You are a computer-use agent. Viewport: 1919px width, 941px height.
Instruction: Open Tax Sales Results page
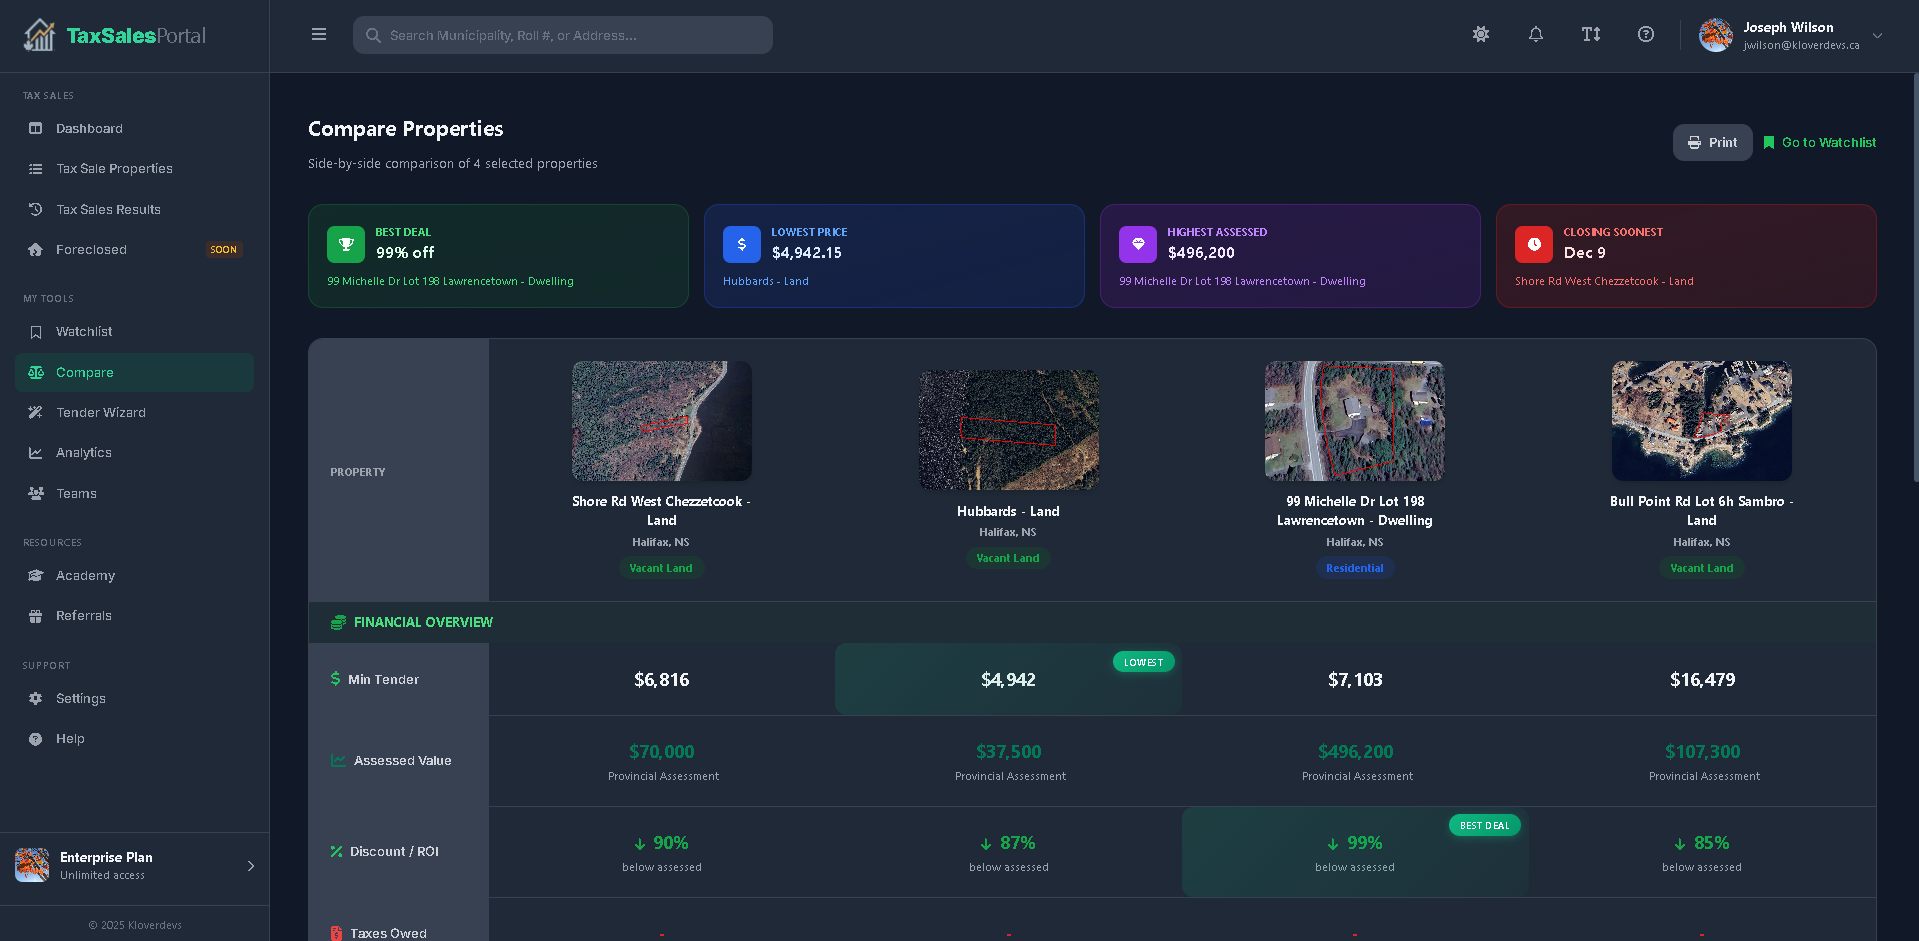pyautogui.click(x=107, y=209)
